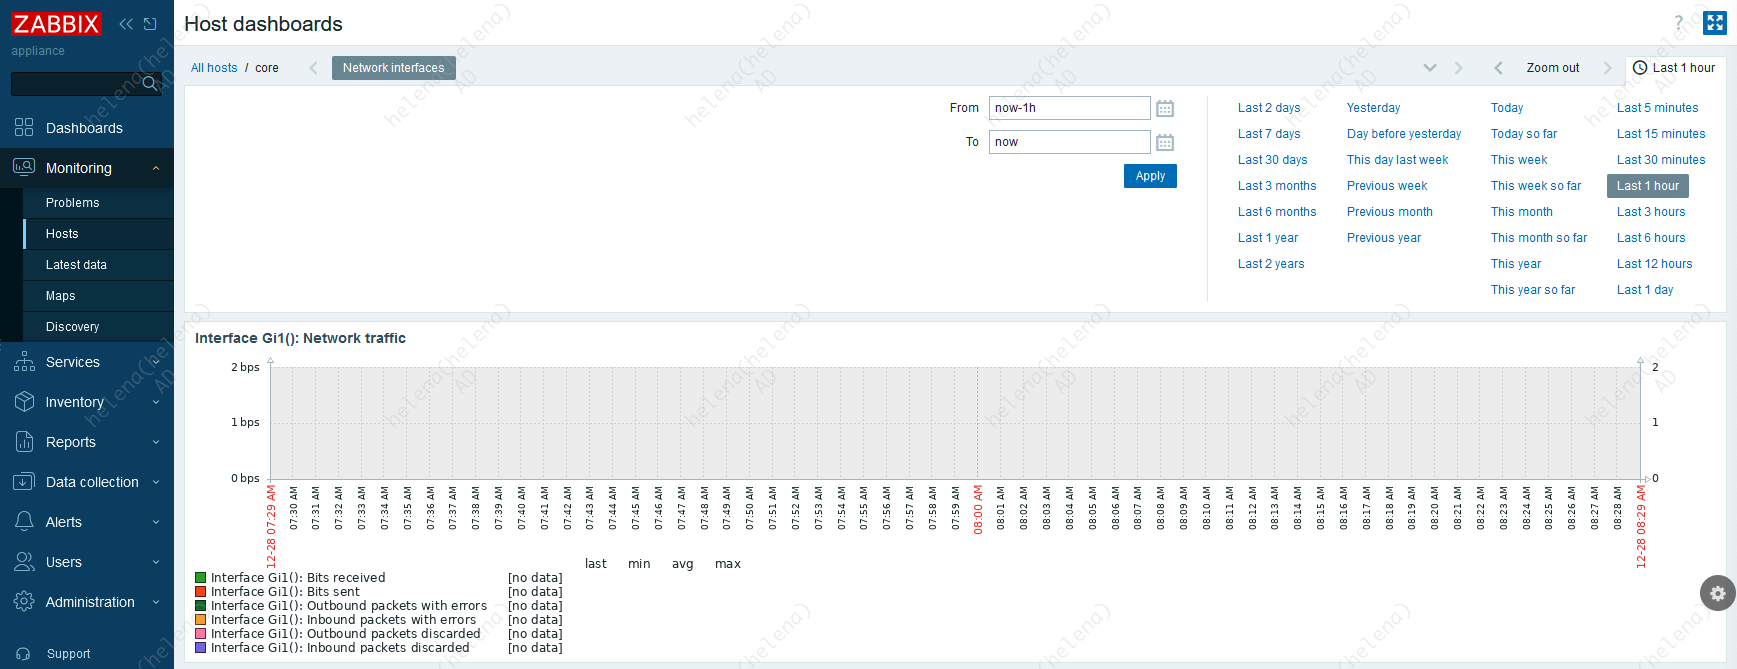Viewport: 1737px width, 669px height.
Task: Open Latest data in Monitoring
Action: (76, 265)
